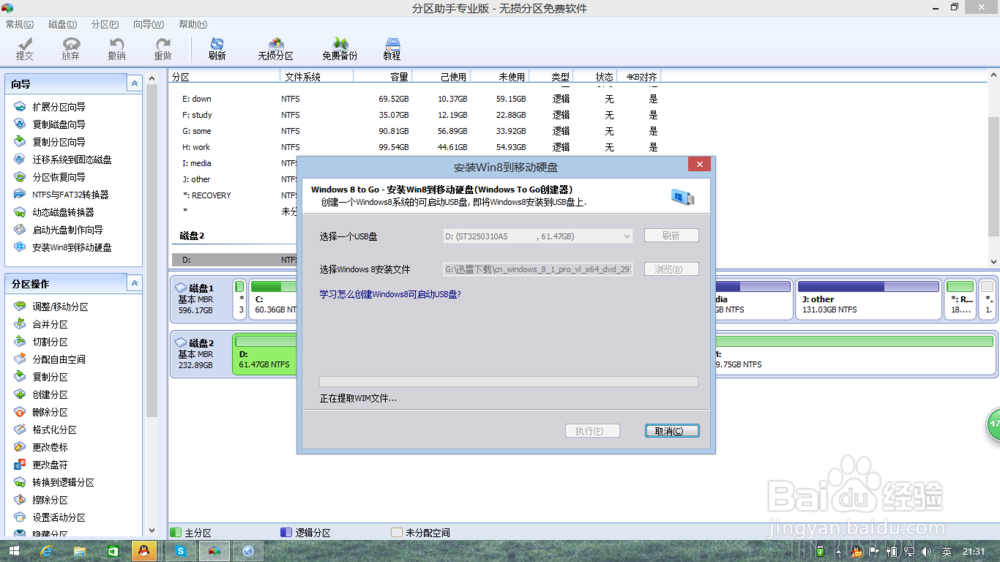This screenshot has width=1000, height=562.
Task: Select 创建分区 operation
Action: pyautogui.click(x=50, y=394)
